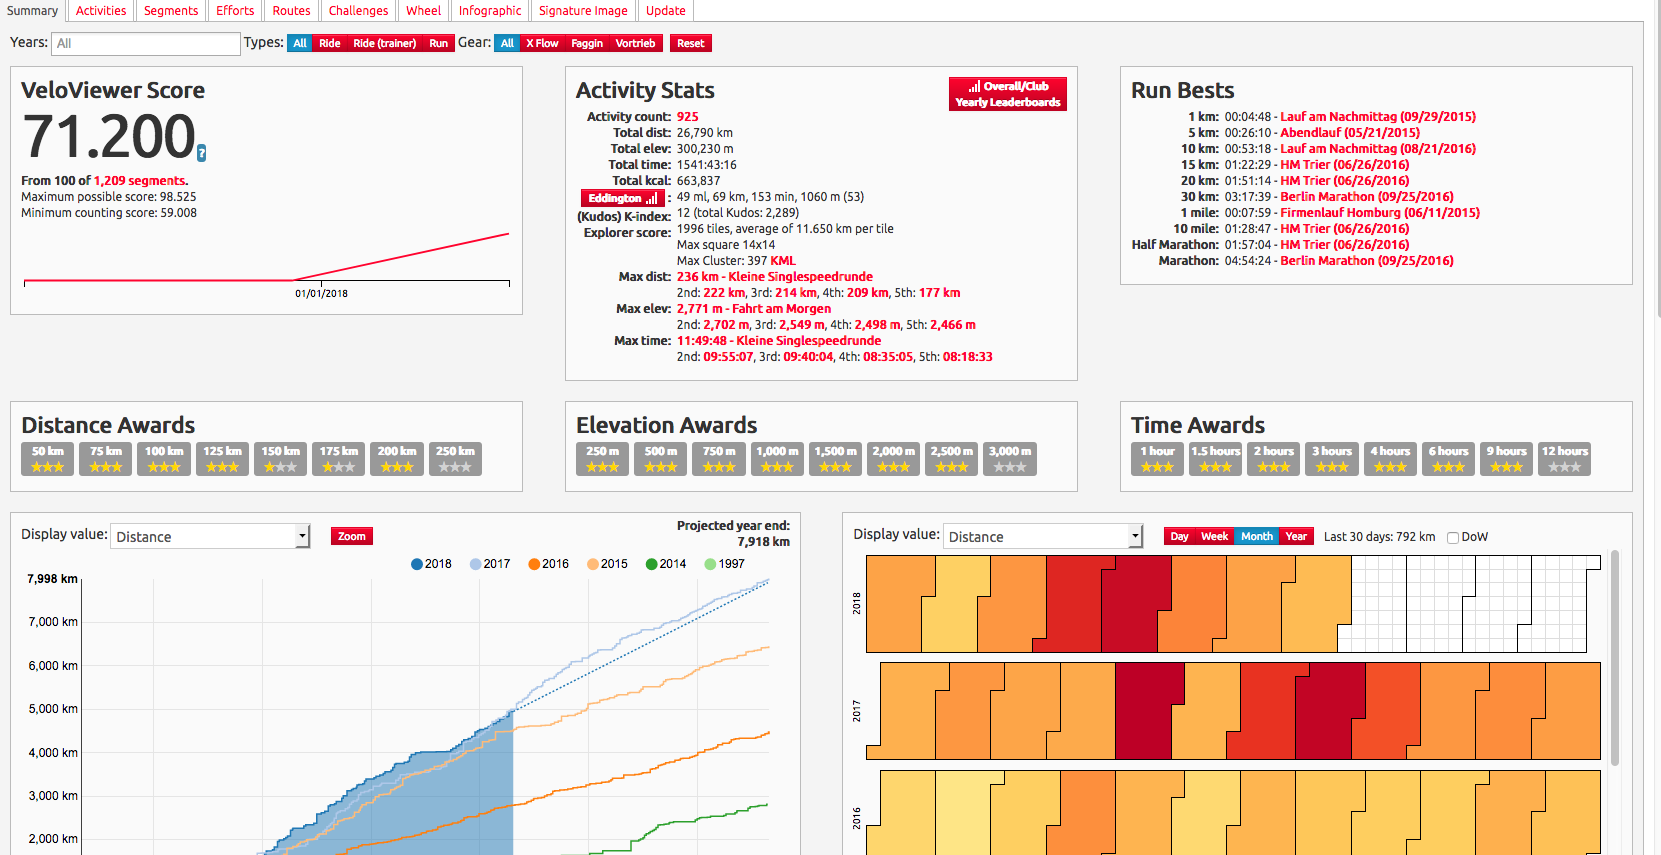1661x855 pixels.
Task: Toggle the 2018 series legend swatch
Action: [x=417, y=564]
